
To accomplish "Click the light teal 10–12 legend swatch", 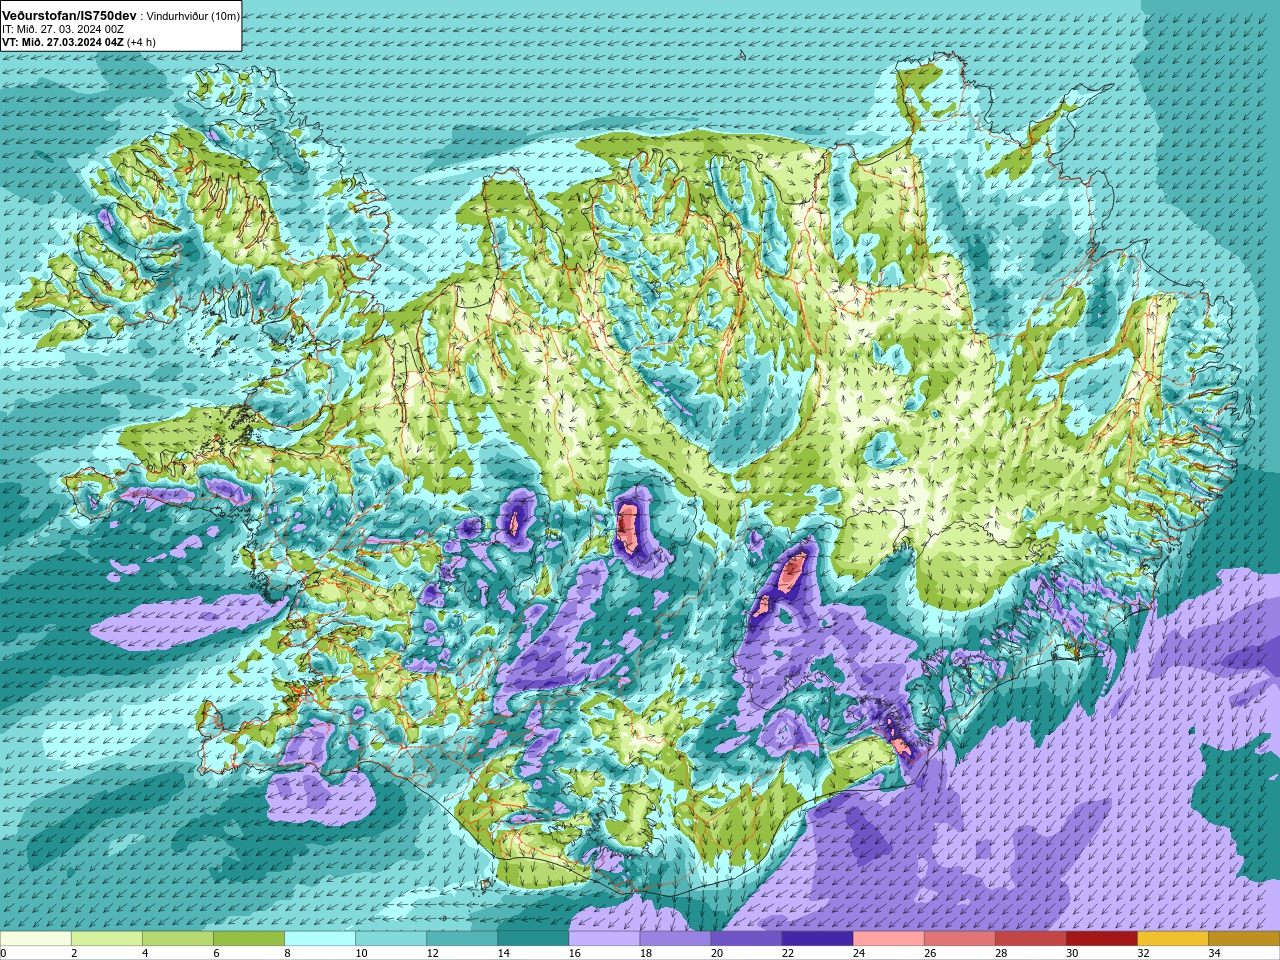I will click(391, 939).
